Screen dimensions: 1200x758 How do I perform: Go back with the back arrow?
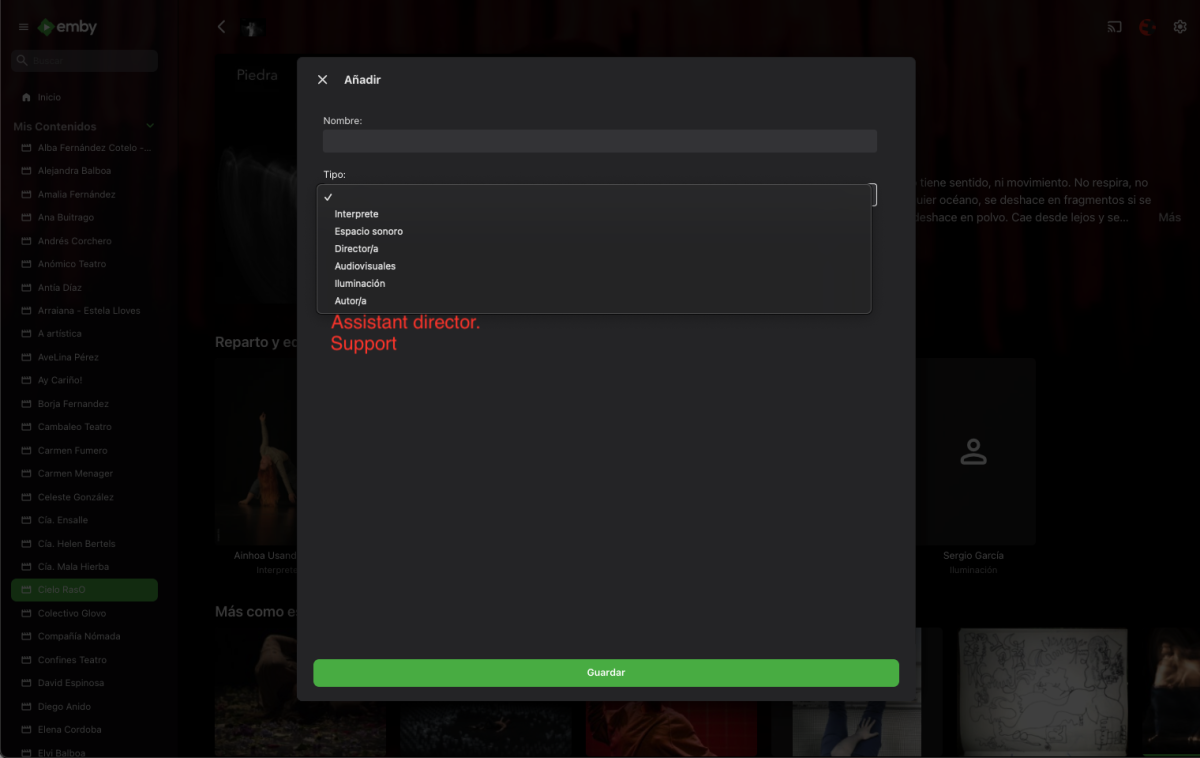[221, 27]
